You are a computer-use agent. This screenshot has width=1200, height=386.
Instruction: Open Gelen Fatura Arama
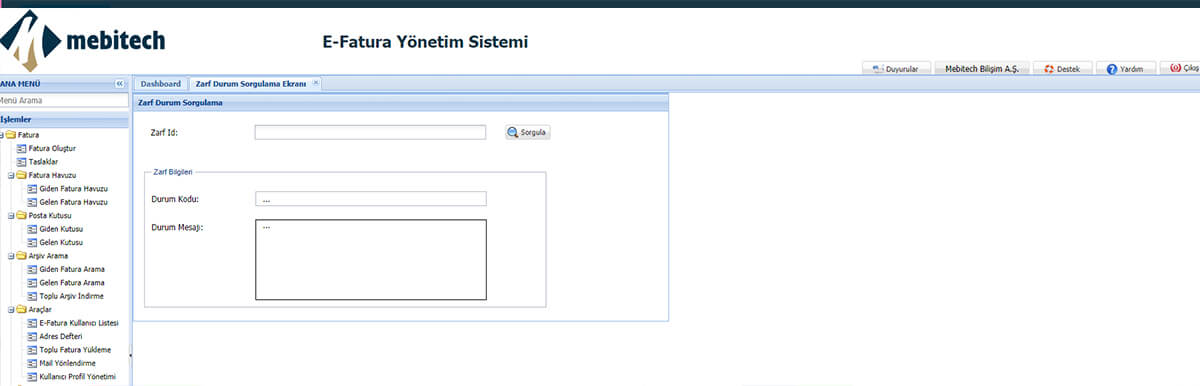click(x=72, y=283)
